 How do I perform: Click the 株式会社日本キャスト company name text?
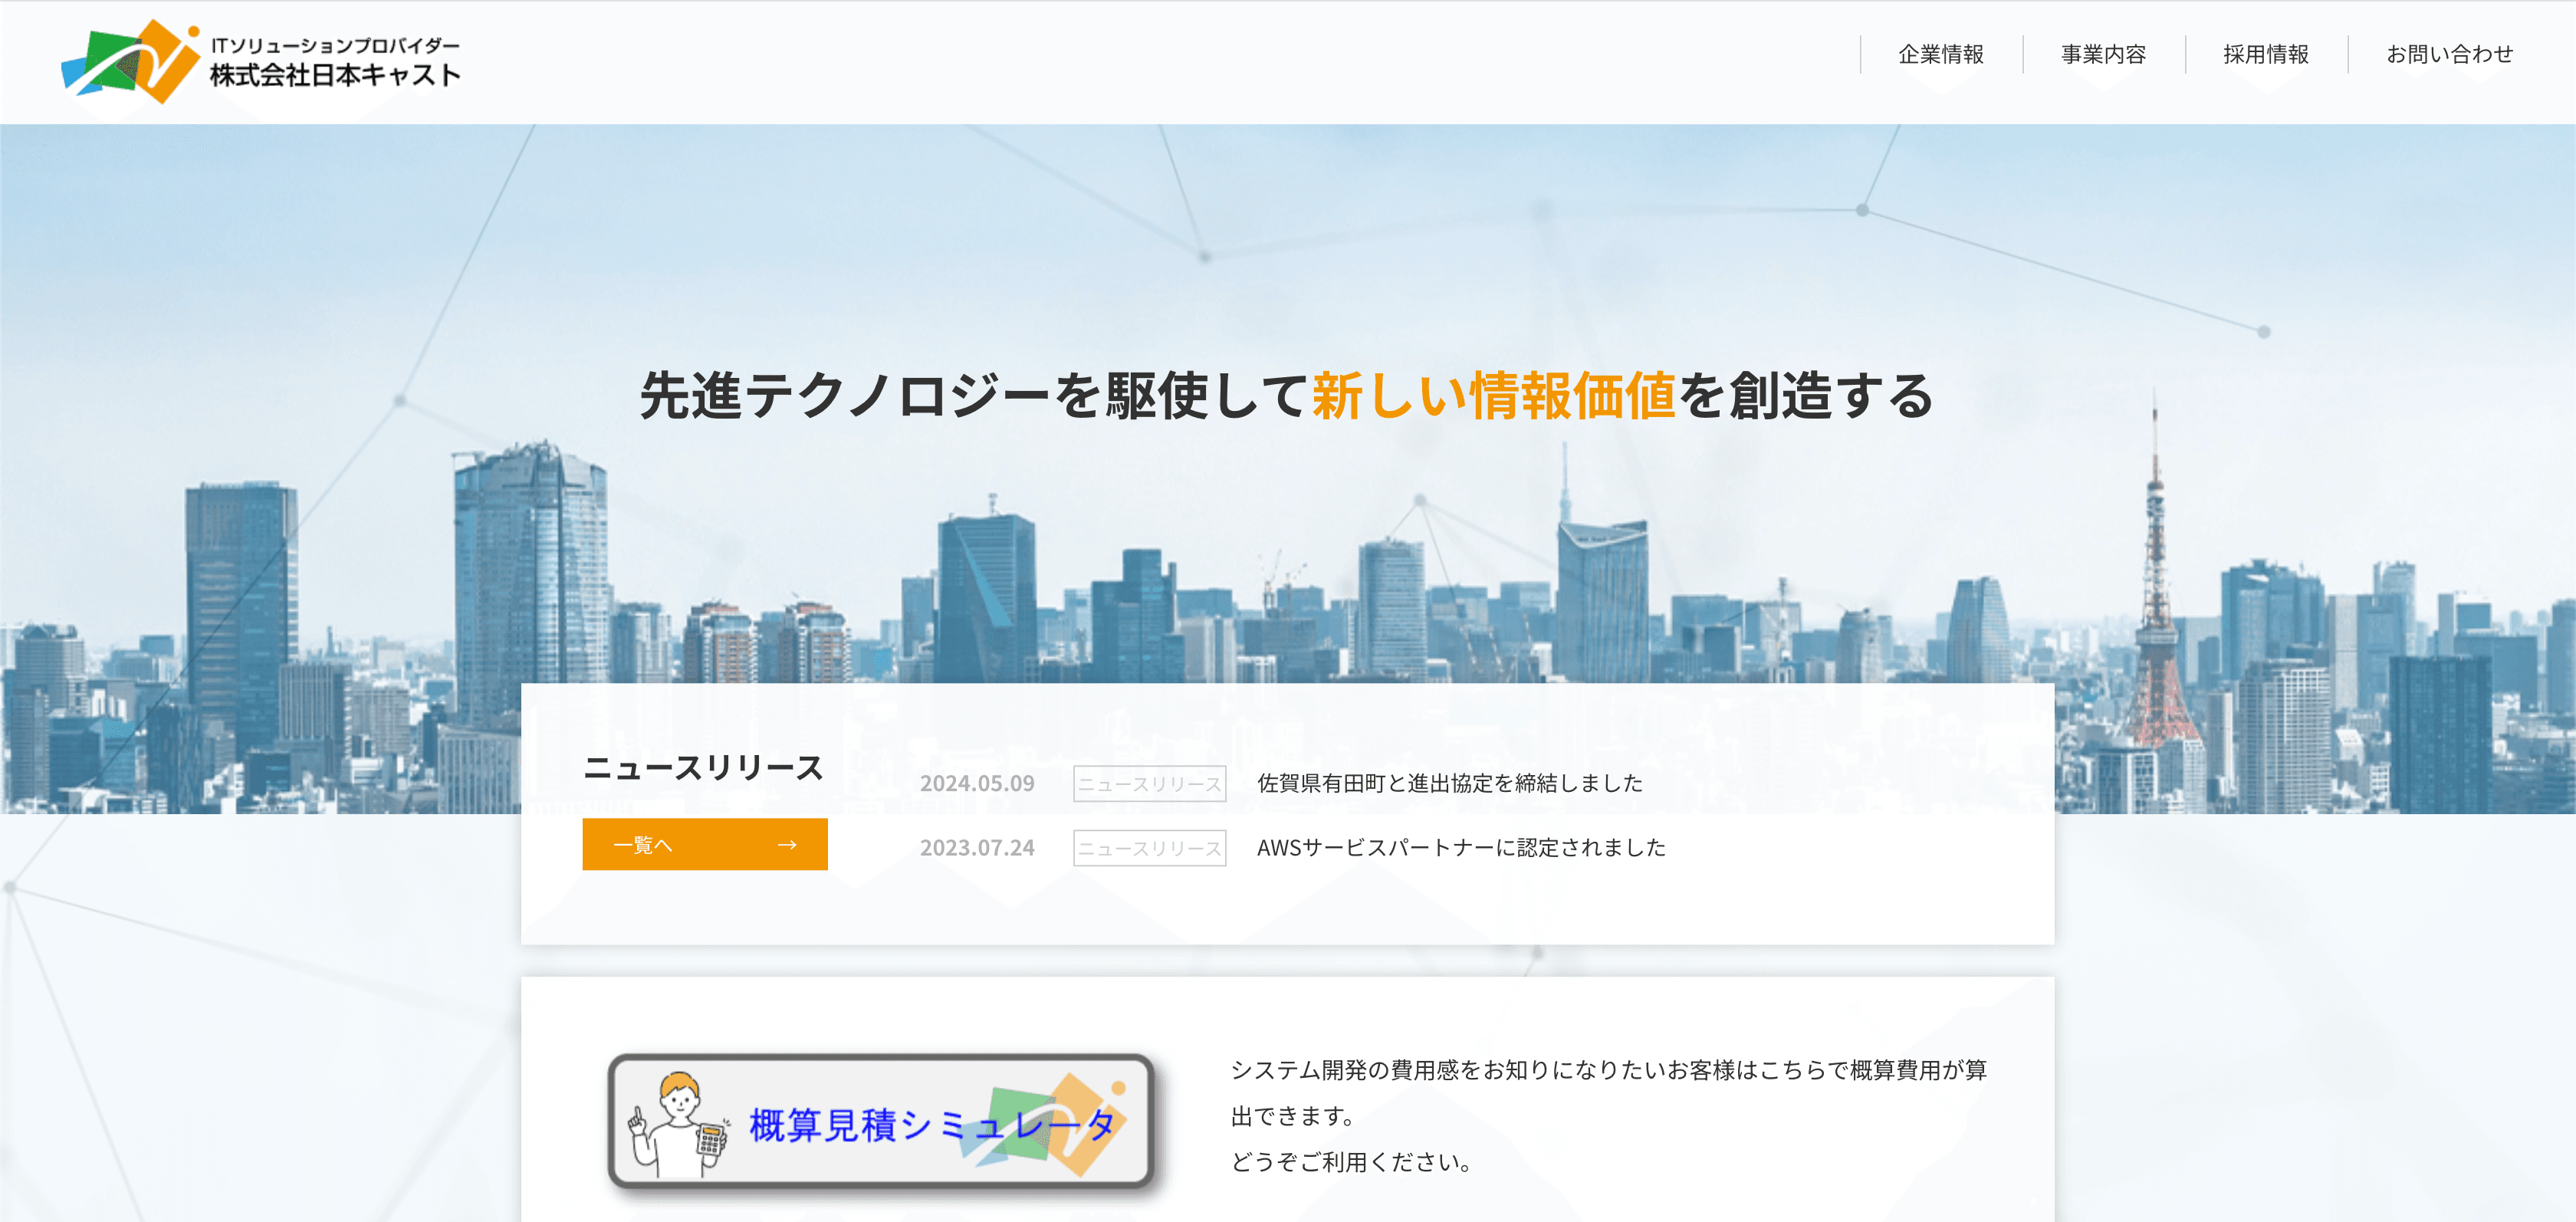point(335,76)
